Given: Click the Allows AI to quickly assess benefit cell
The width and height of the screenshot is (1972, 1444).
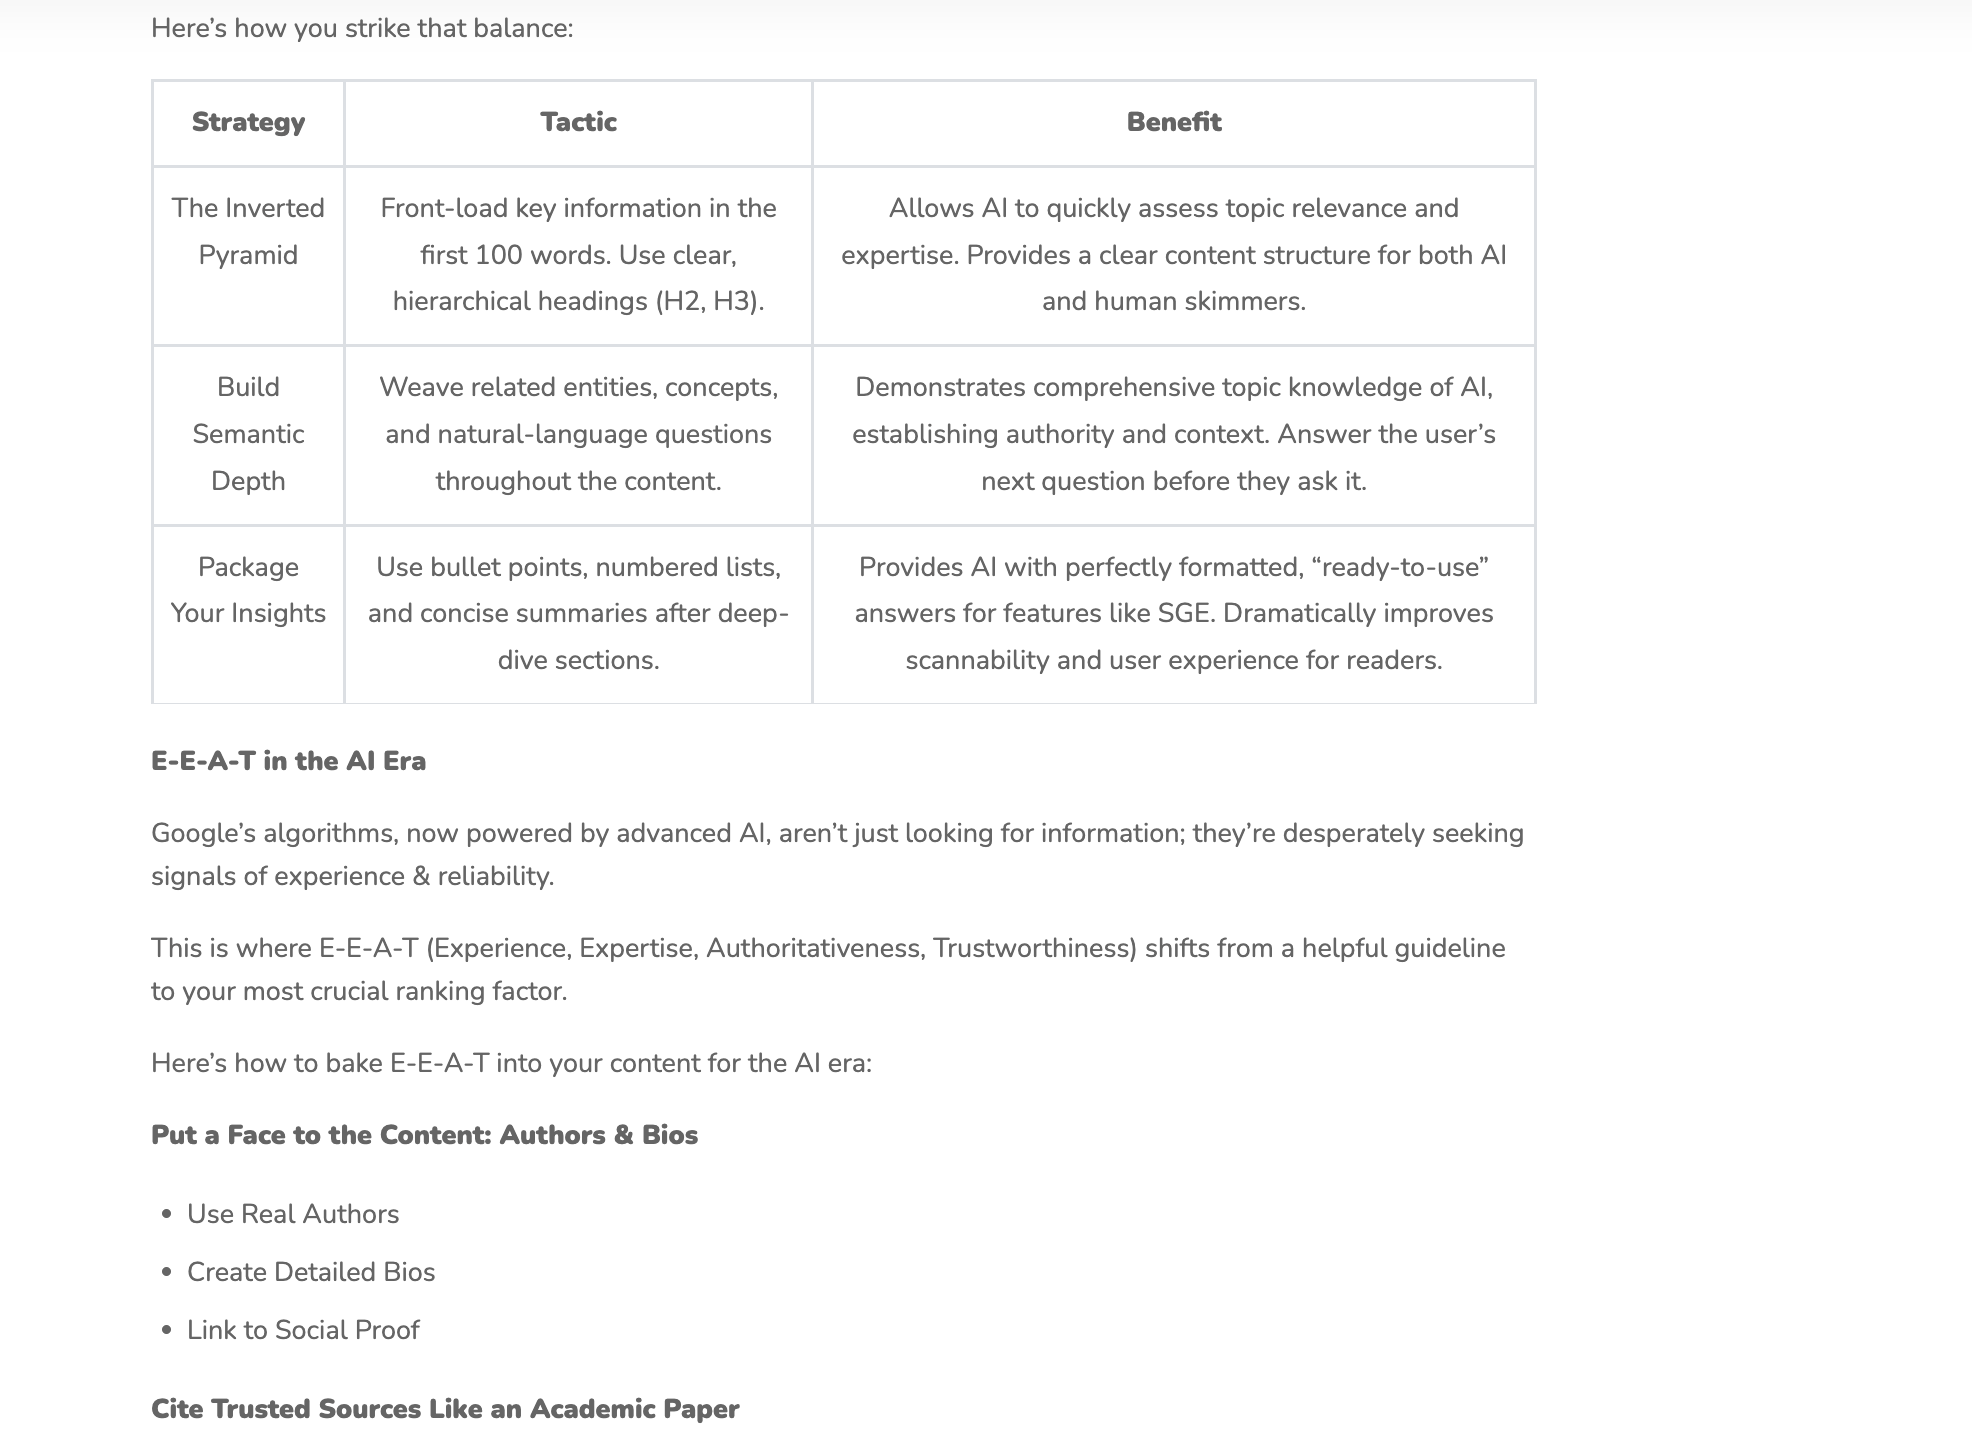Looking at the screenshot, I should pos(1173,255).
